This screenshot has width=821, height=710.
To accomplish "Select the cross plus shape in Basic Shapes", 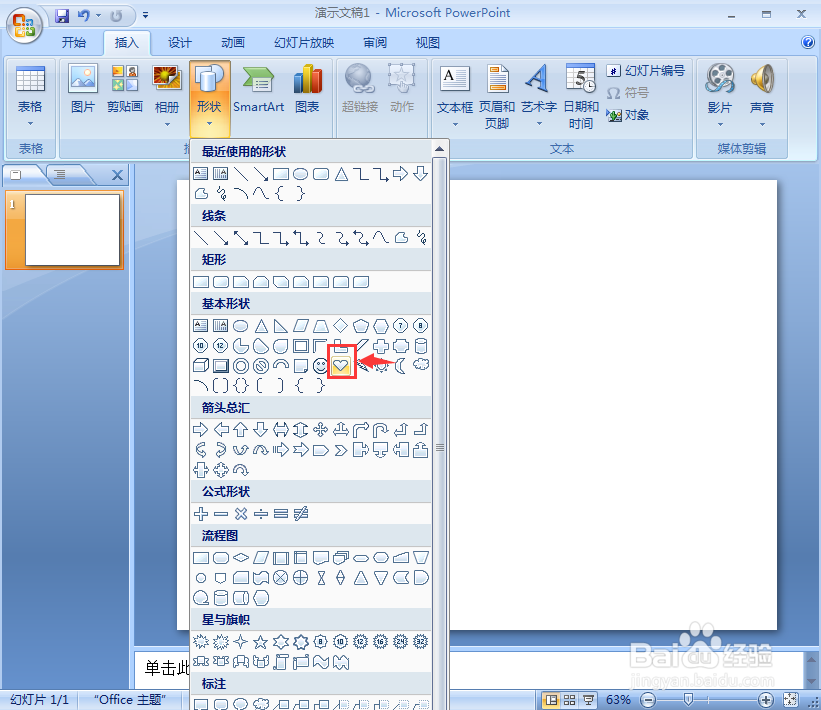I will 381,346.
